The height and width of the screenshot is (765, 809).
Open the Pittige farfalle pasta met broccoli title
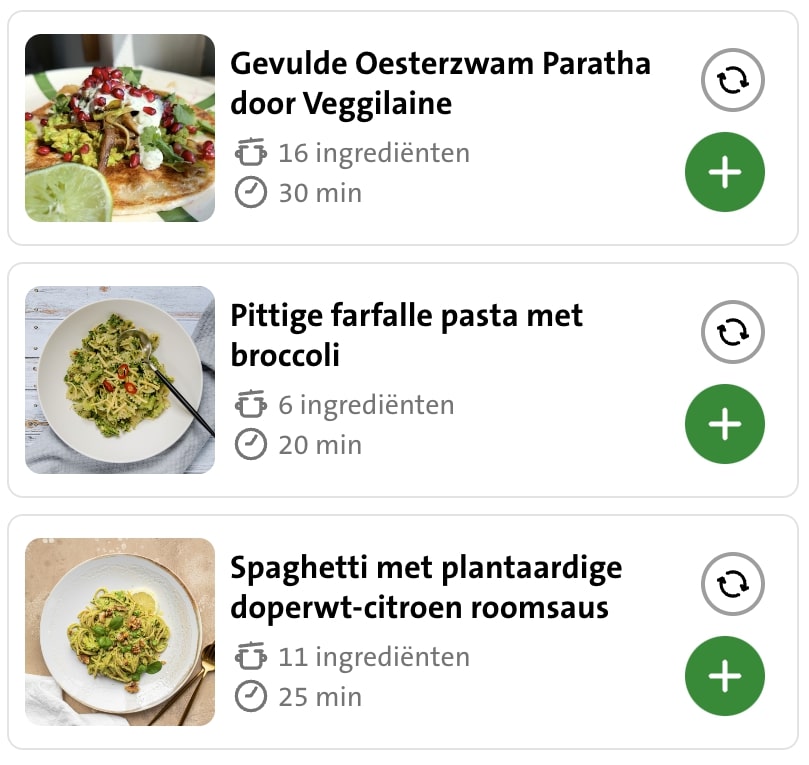click(406, 335)
